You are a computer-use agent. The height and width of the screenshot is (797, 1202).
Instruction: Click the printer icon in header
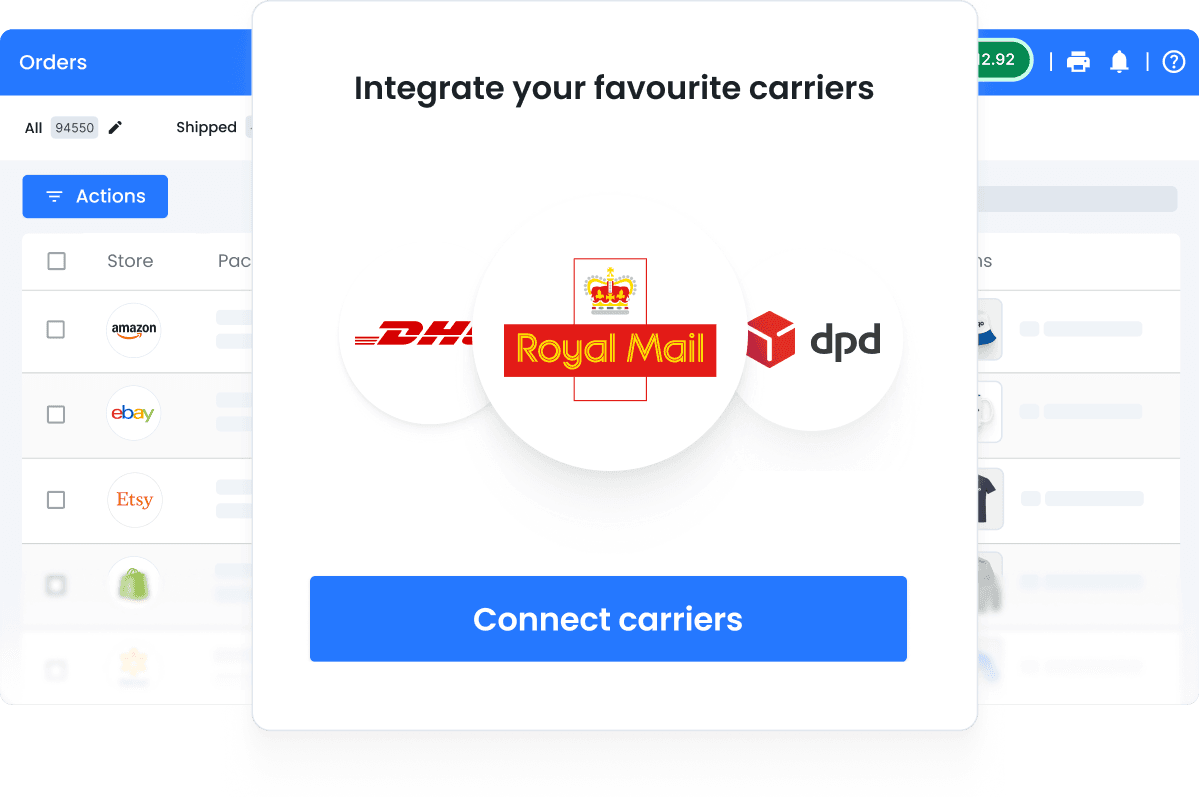tap(1078, 62)
